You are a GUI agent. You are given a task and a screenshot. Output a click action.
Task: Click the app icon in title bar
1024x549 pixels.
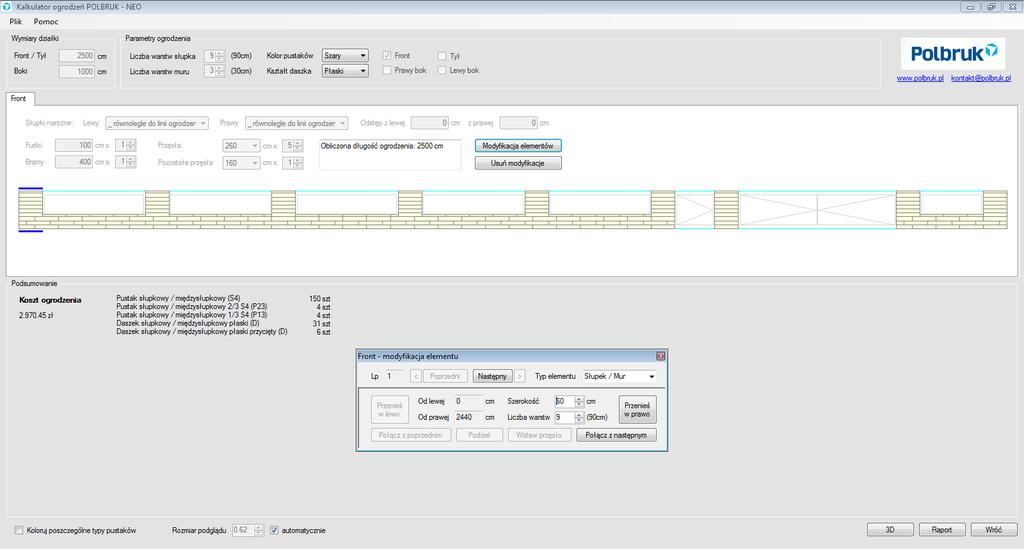7,7
